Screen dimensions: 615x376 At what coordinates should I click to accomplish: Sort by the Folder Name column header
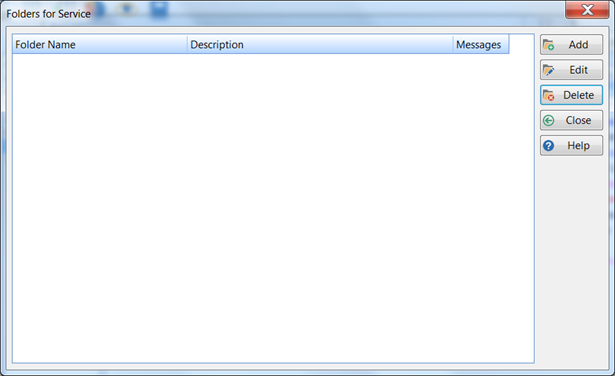click(x=100, y=45)
